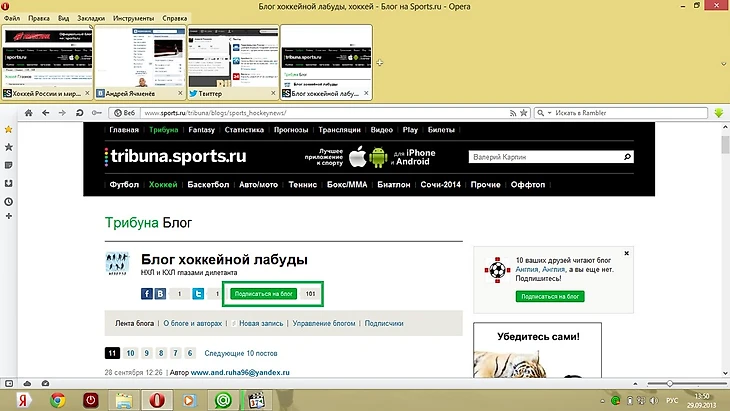
Task: Switch to Хоккей России и мир tab
Action: click(47, 61)
